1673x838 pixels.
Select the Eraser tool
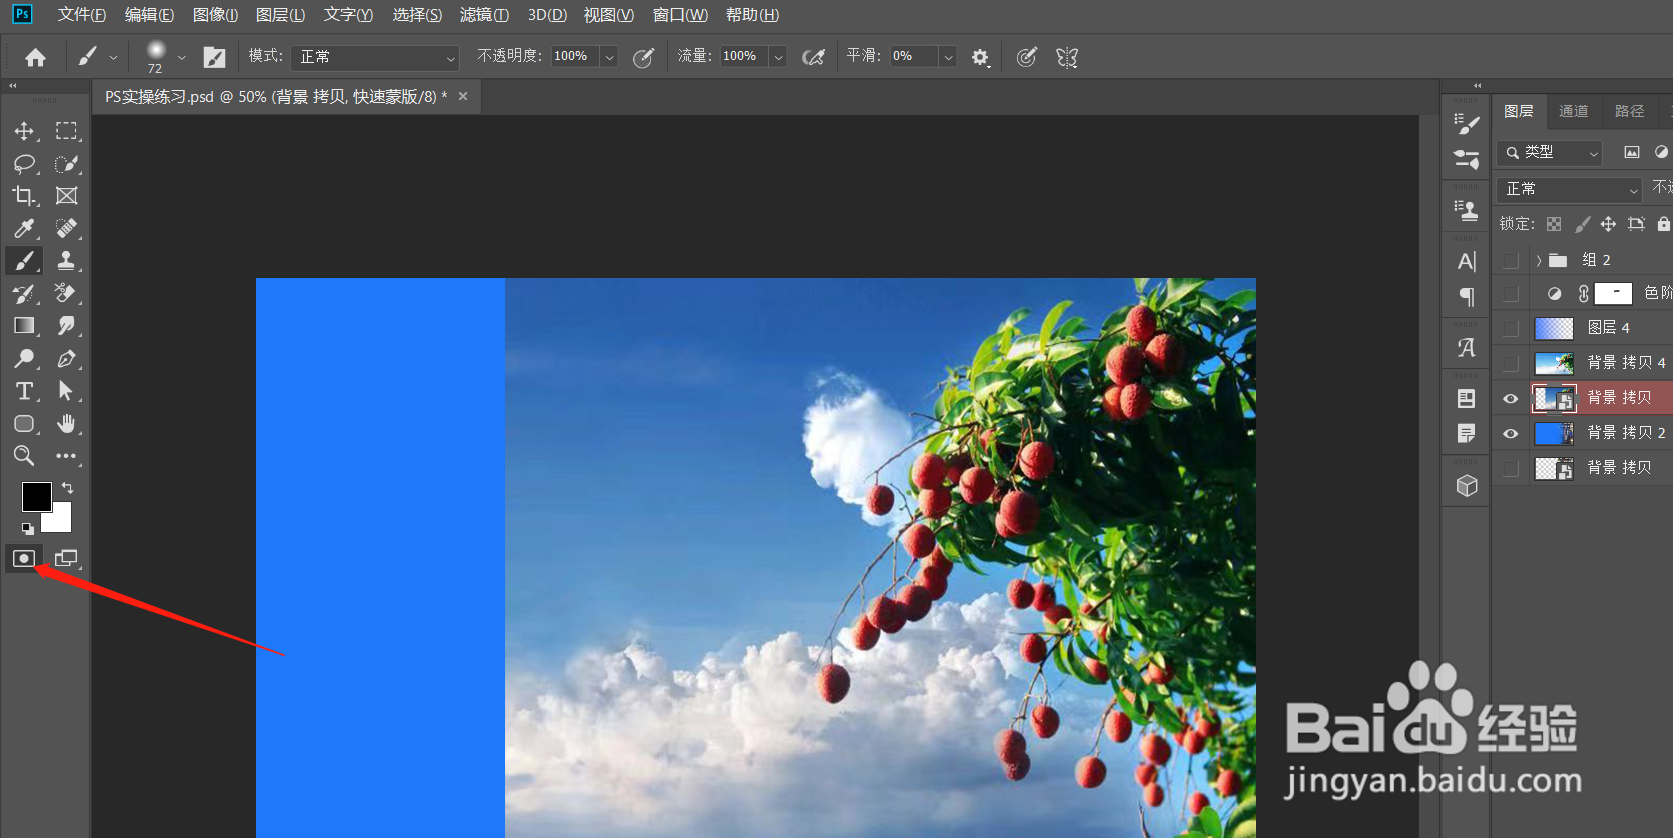click(66, 293)
